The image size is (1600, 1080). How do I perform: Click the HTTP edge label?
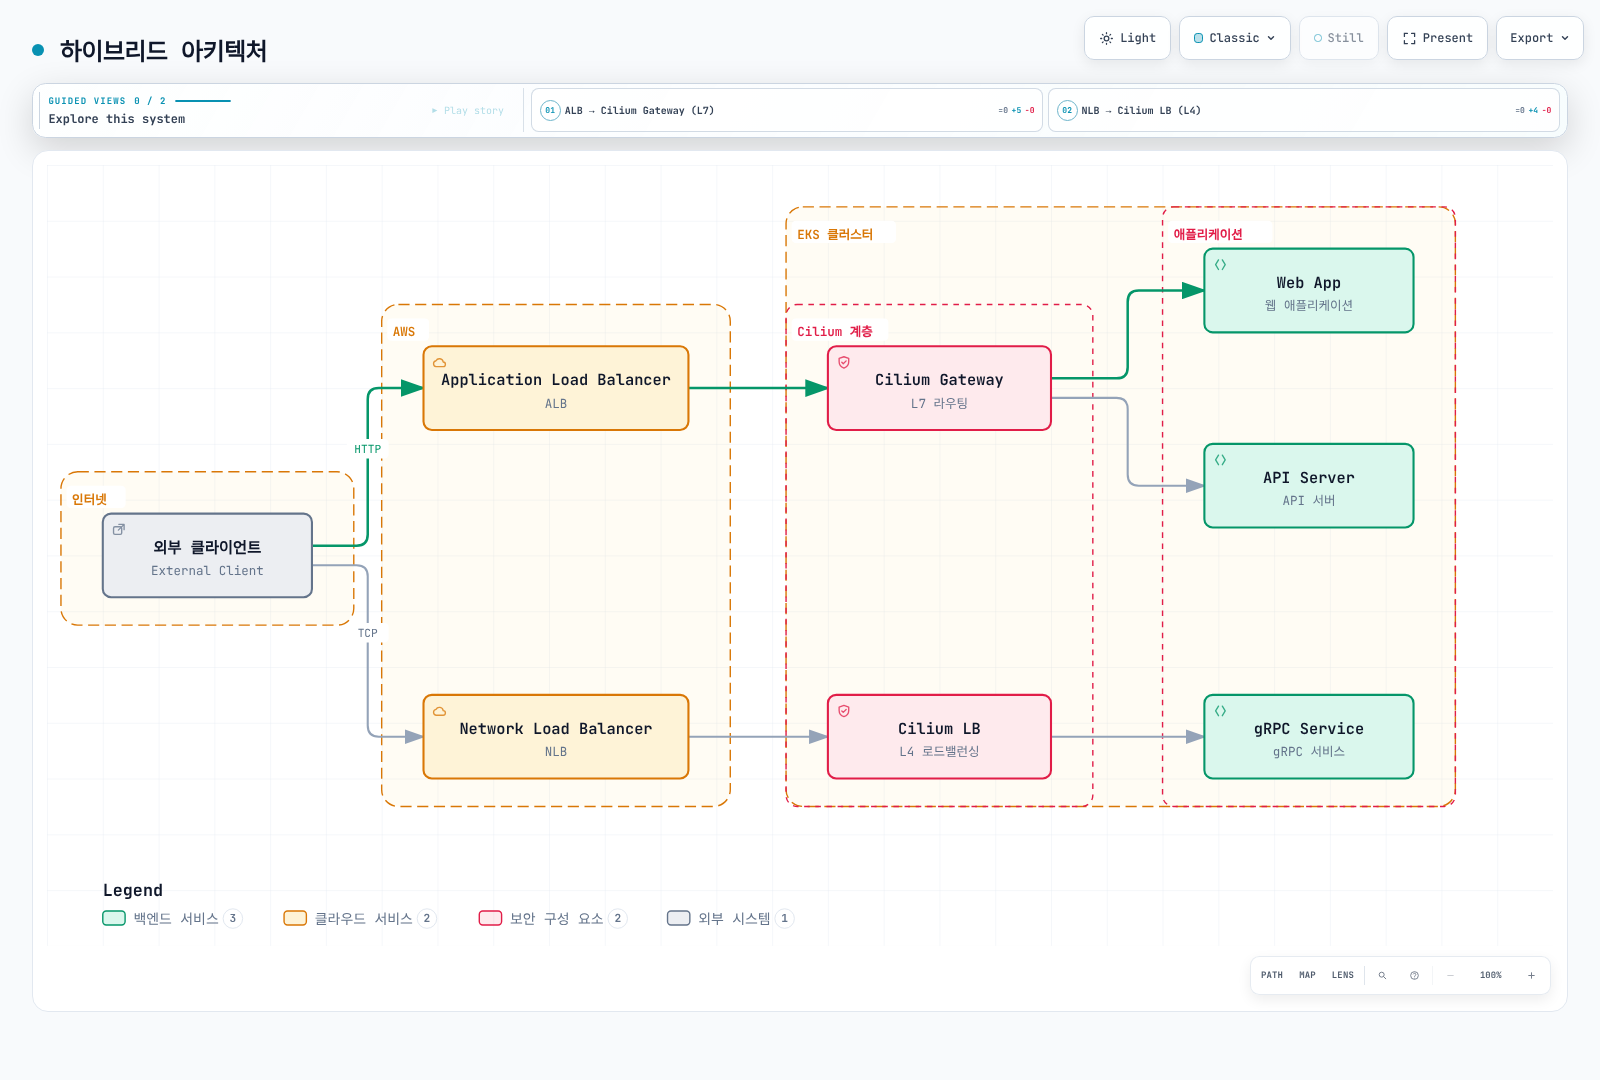click(x=367, y=449)
